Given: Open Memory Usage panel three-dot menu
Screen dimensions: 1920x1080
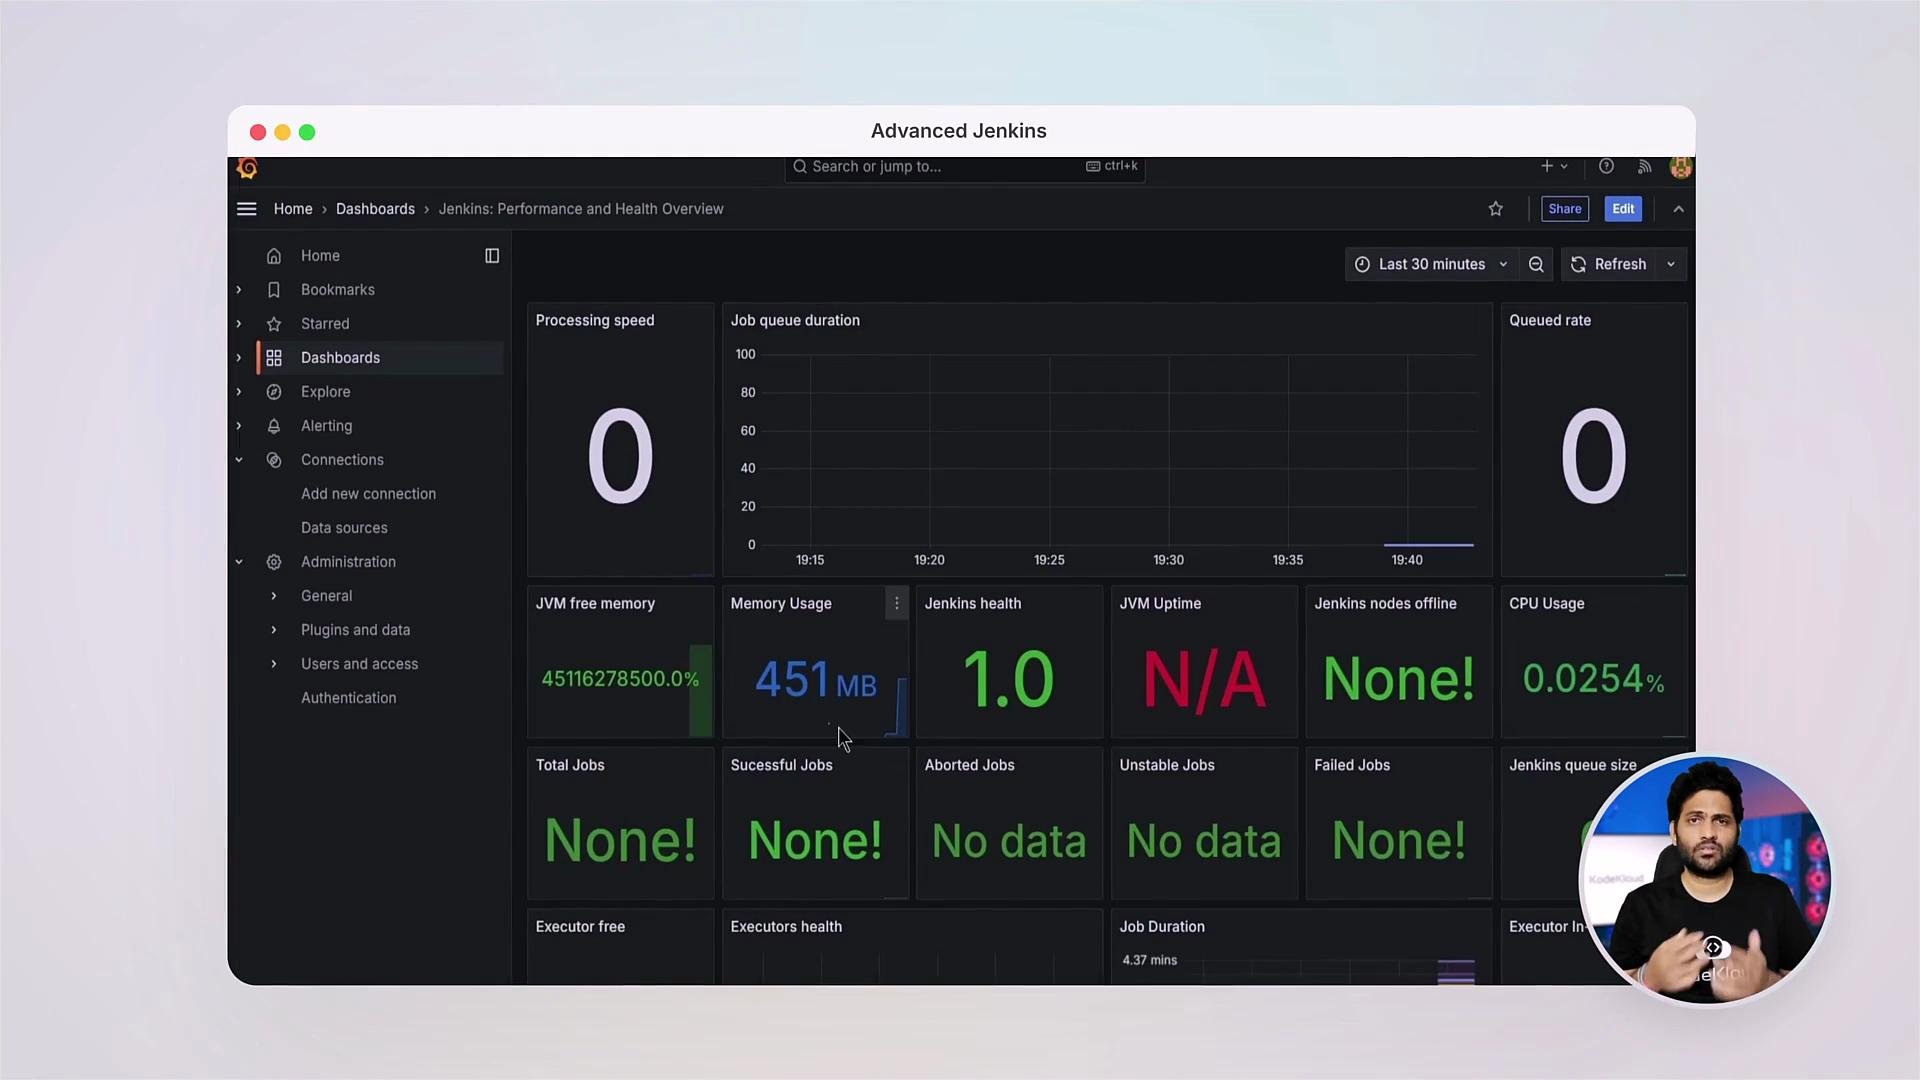Looking at the screenshot, I should tap(897, 603).
